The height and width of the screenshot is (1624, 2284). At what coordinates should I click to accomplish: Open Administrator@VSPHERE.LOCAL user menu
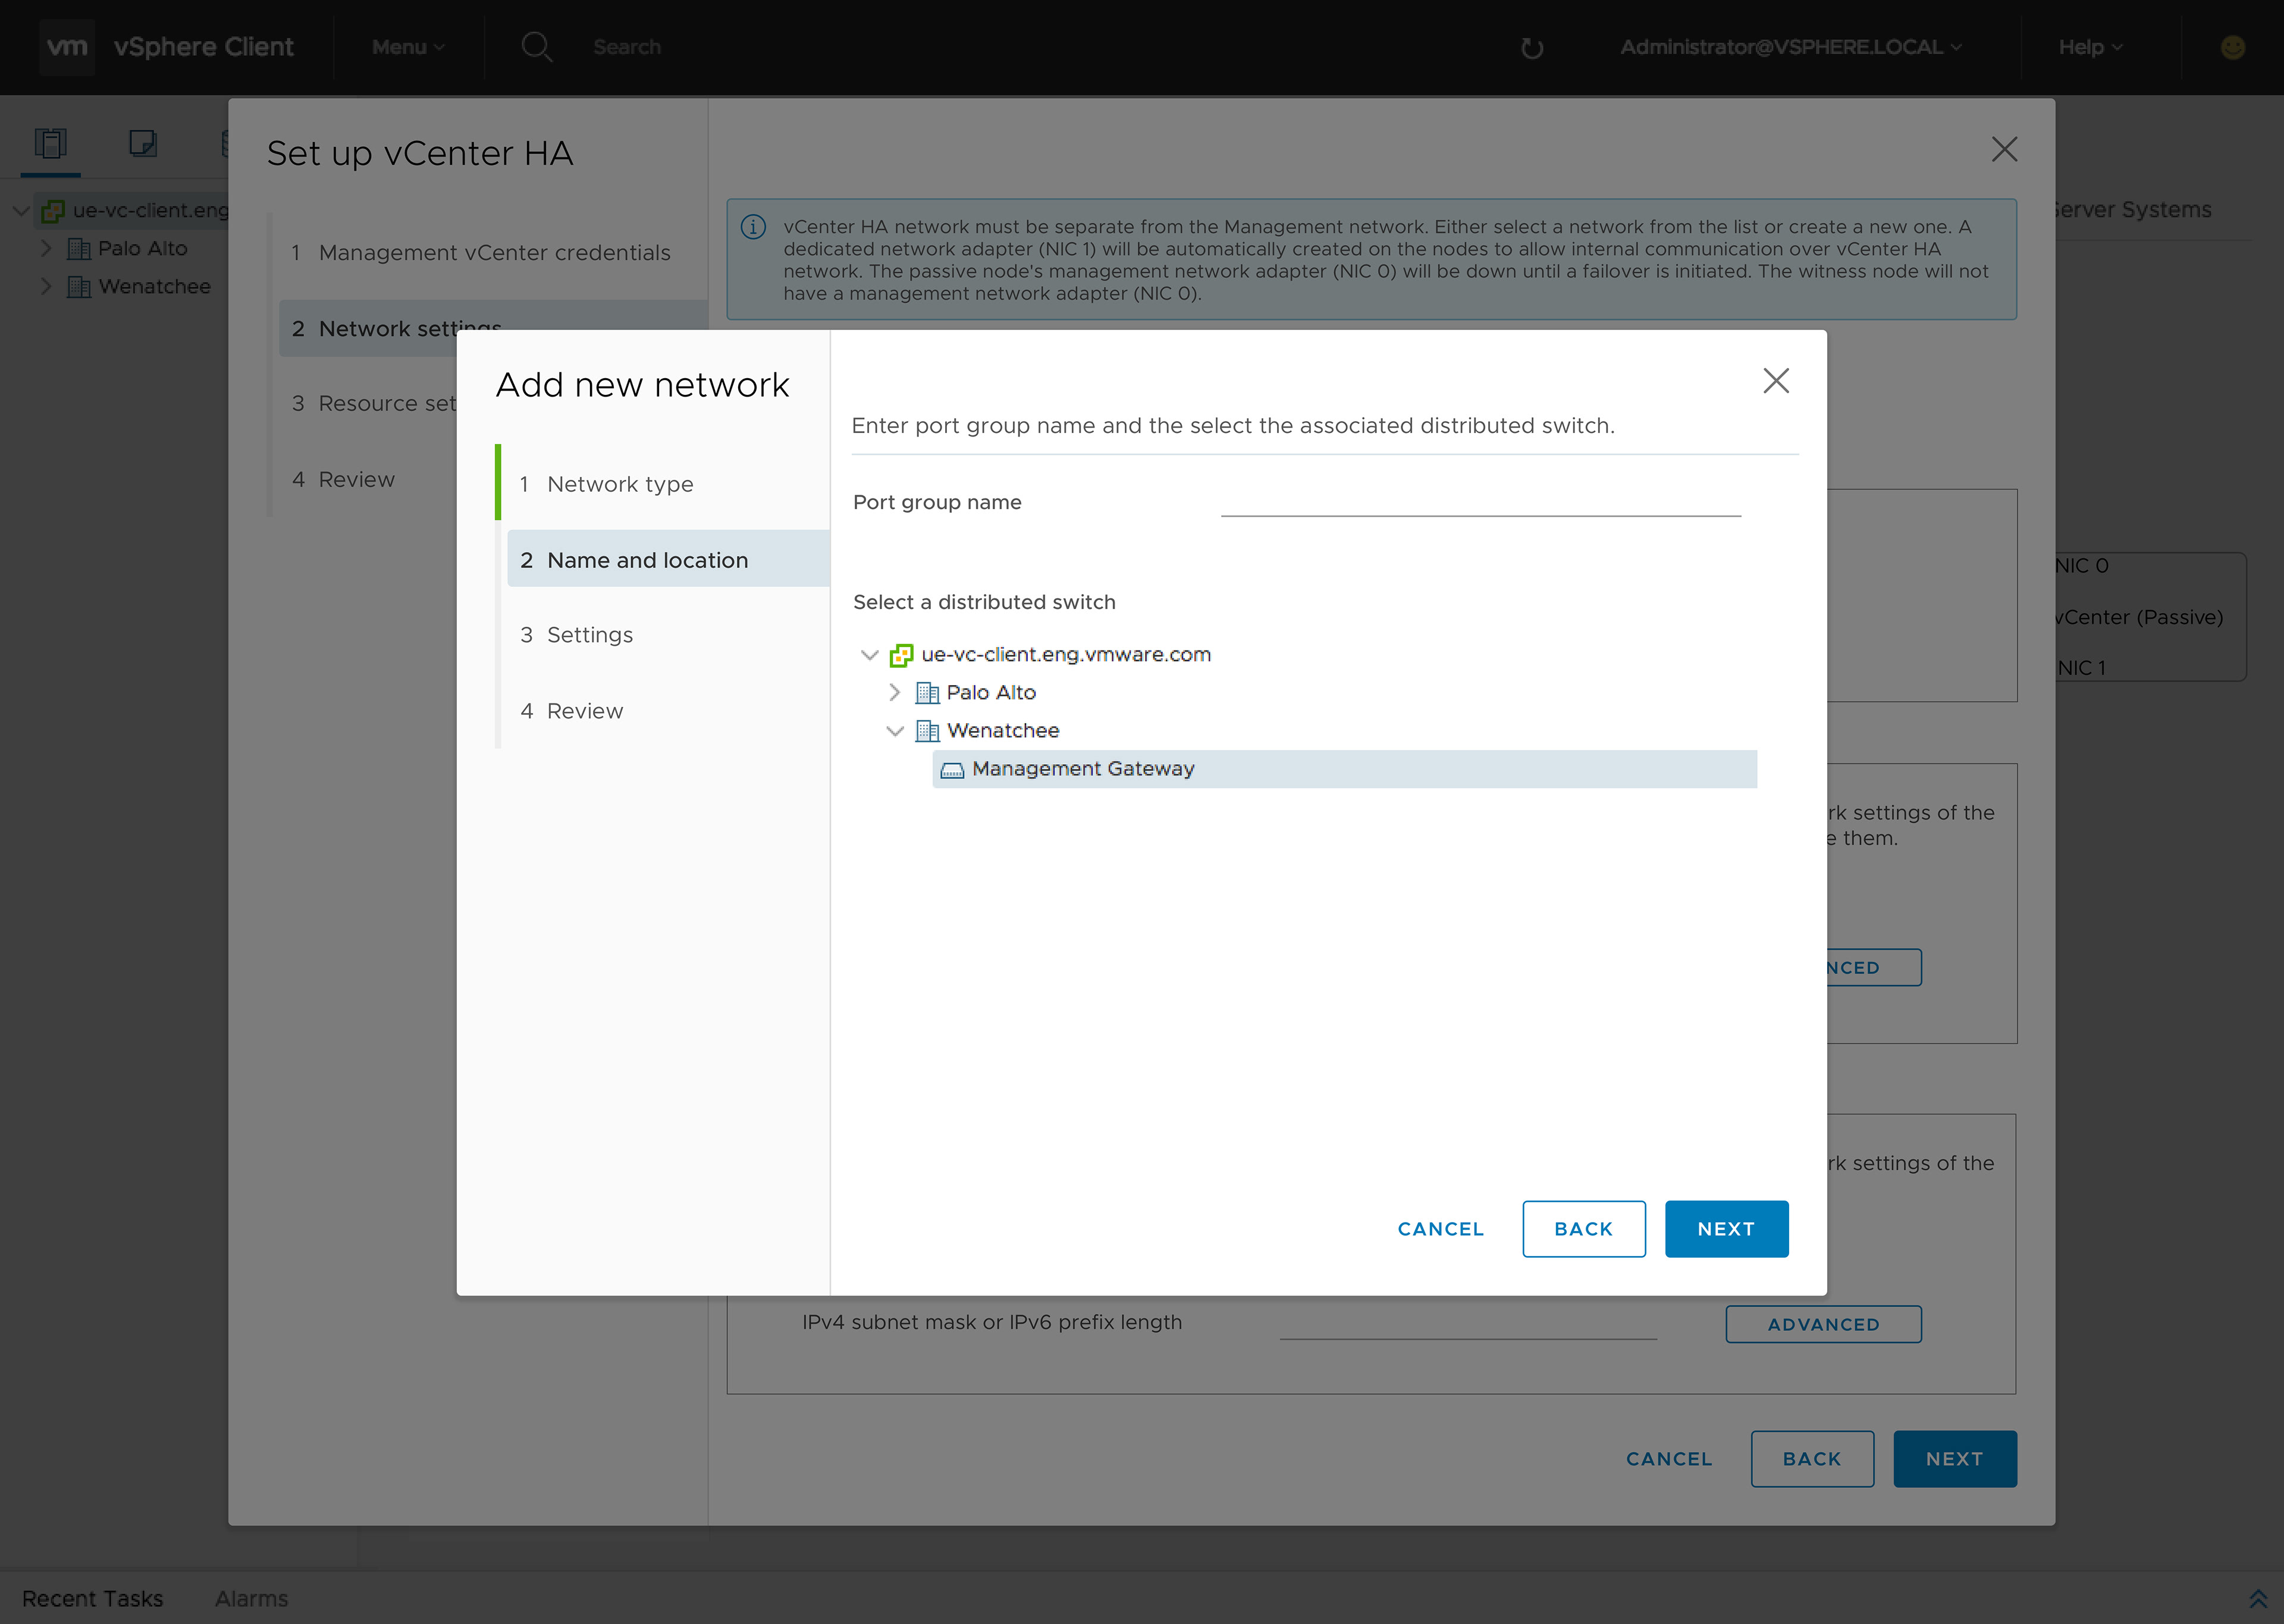pyautogui.click(x=1791, y=47)
